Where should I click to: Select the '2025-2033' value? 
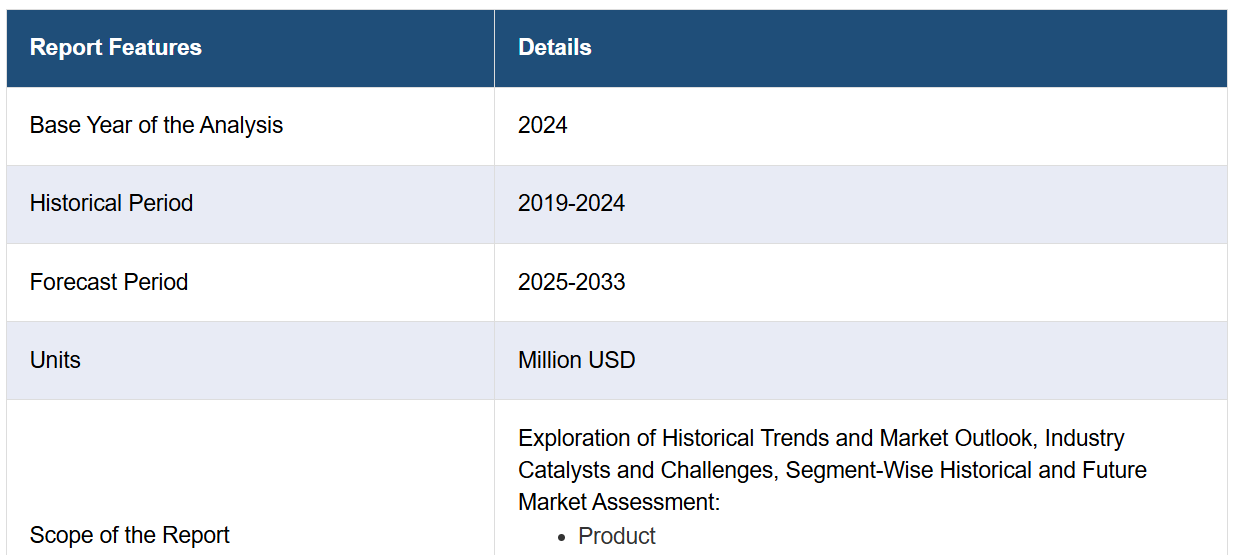coord(571,282)
